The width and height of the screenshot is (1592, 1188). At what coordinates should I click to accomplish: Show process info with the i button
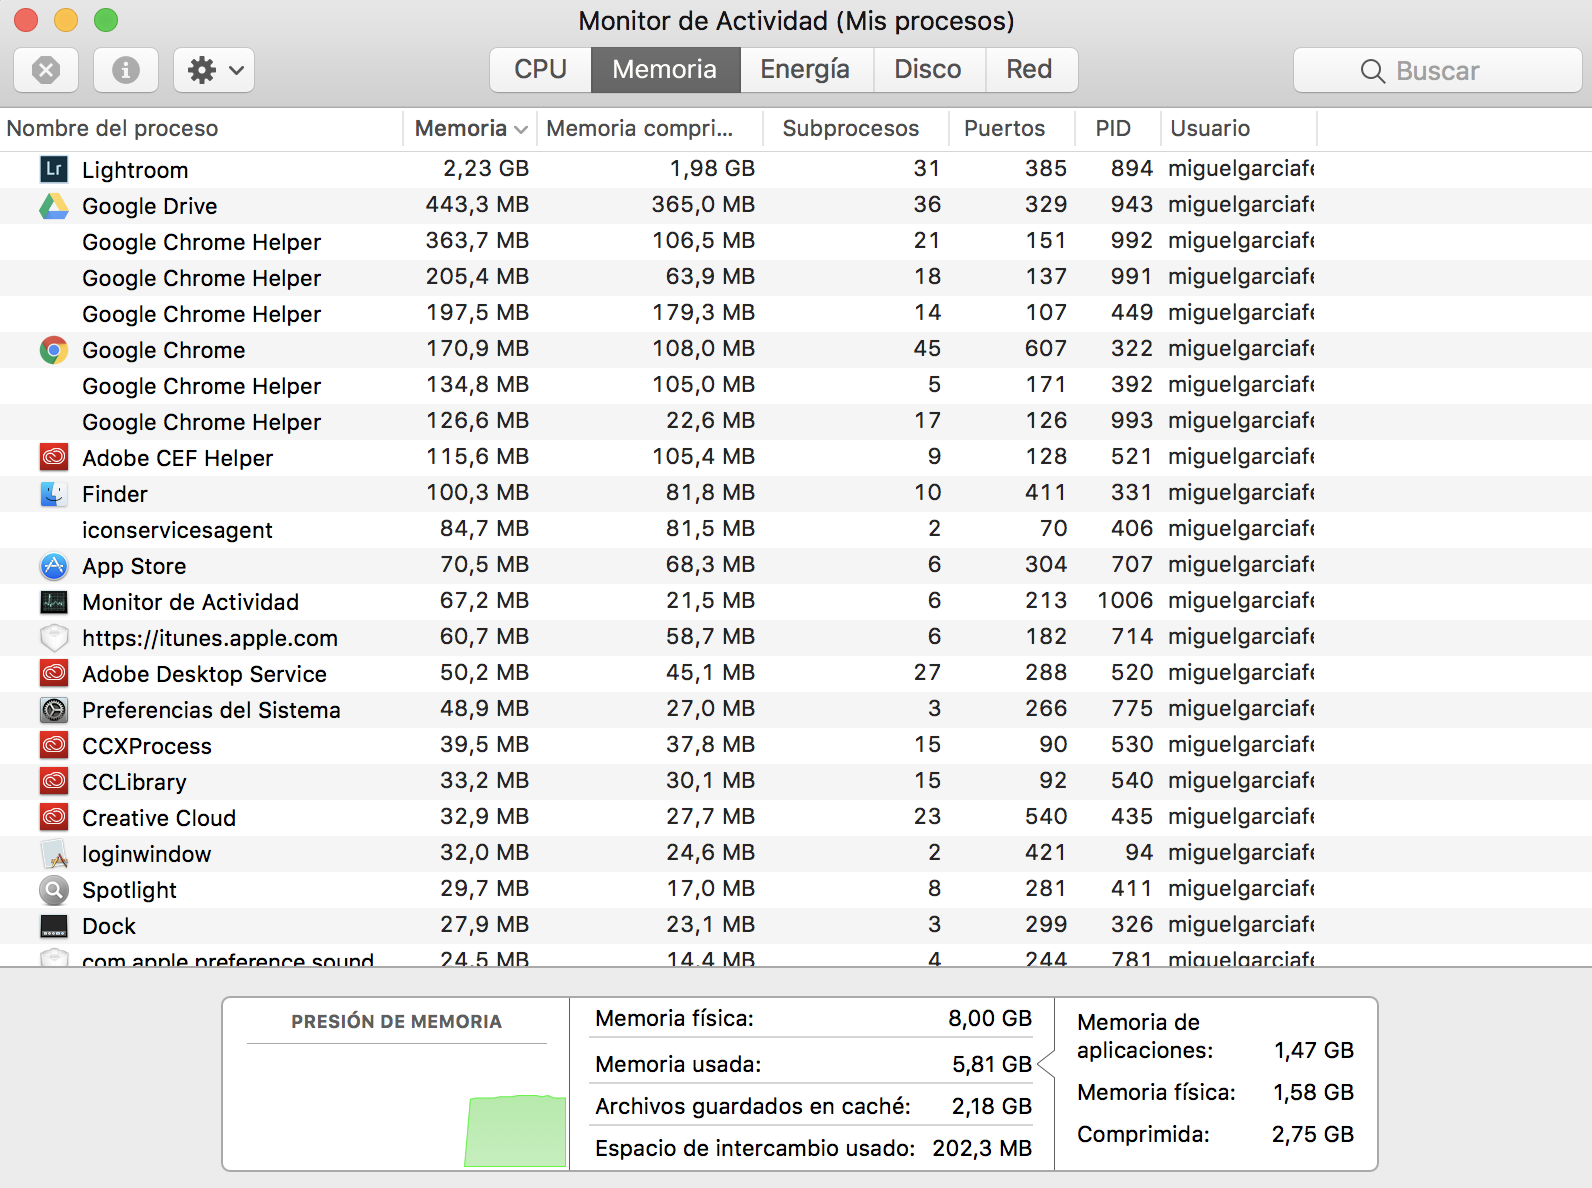tap(126, 70)
